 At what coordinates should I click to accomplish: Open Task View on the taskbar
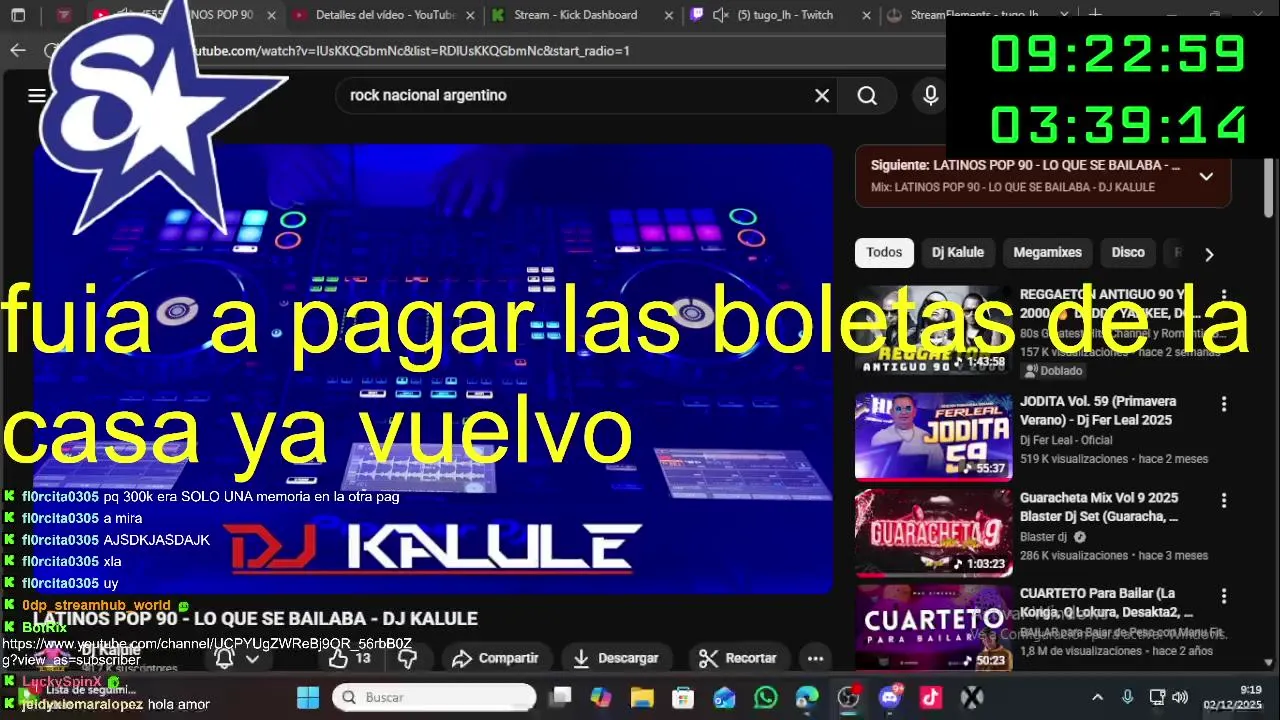562,697
